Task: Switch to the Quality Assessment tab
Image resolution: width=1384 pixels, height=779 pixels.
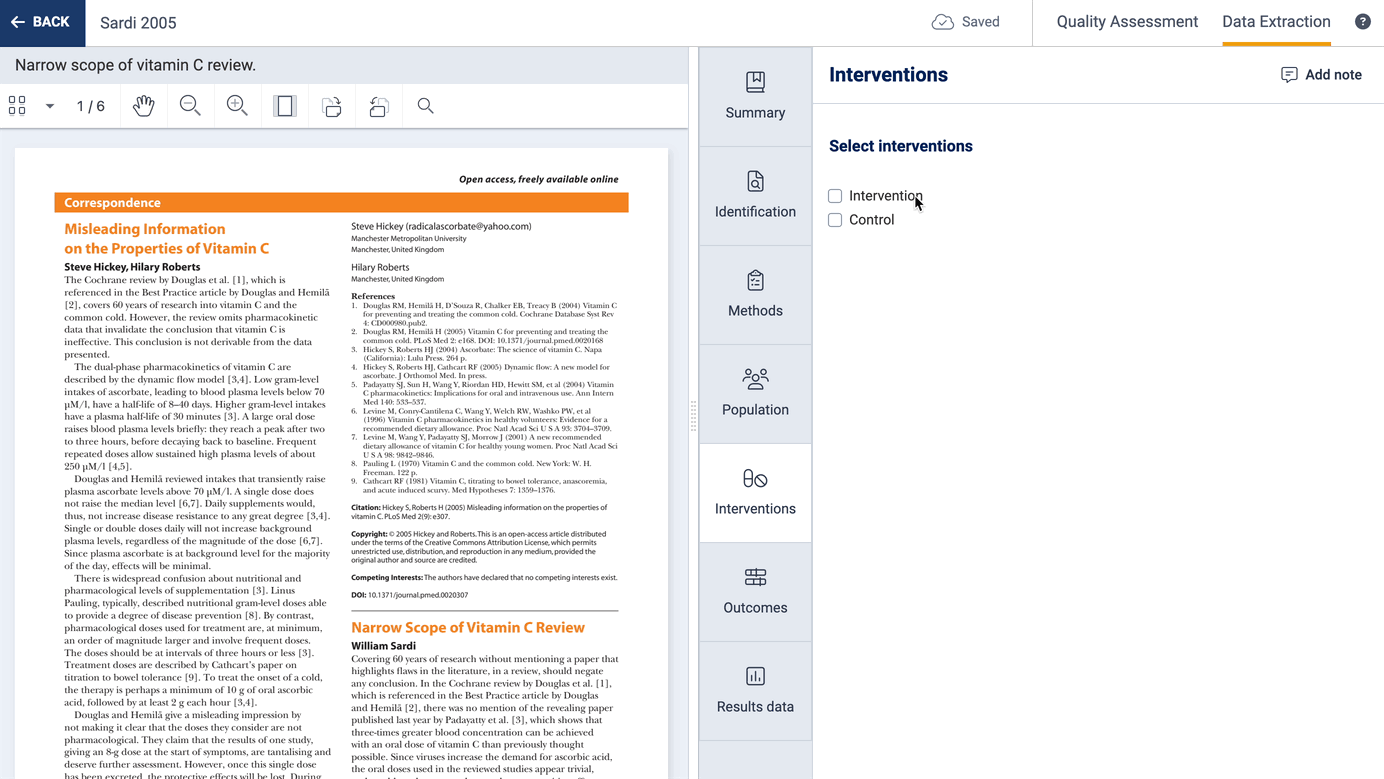Action: (x=1127, y=22)
